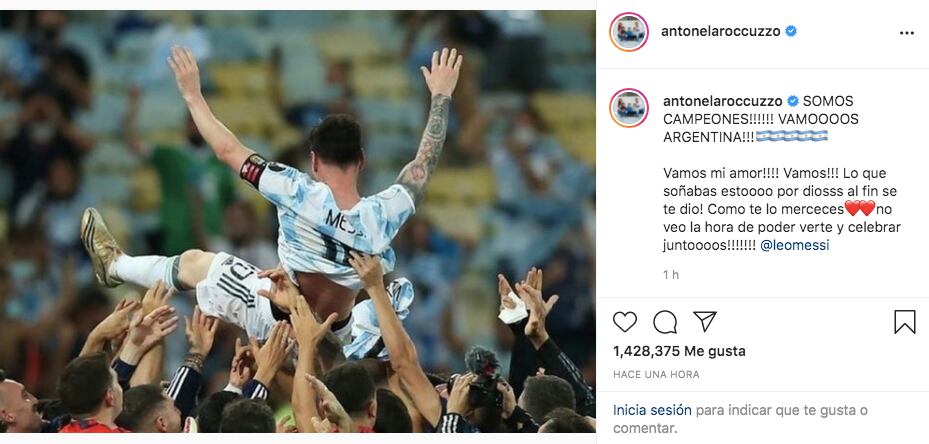Open antonelaroccuzzo username in caption

(x=722, y=101)
